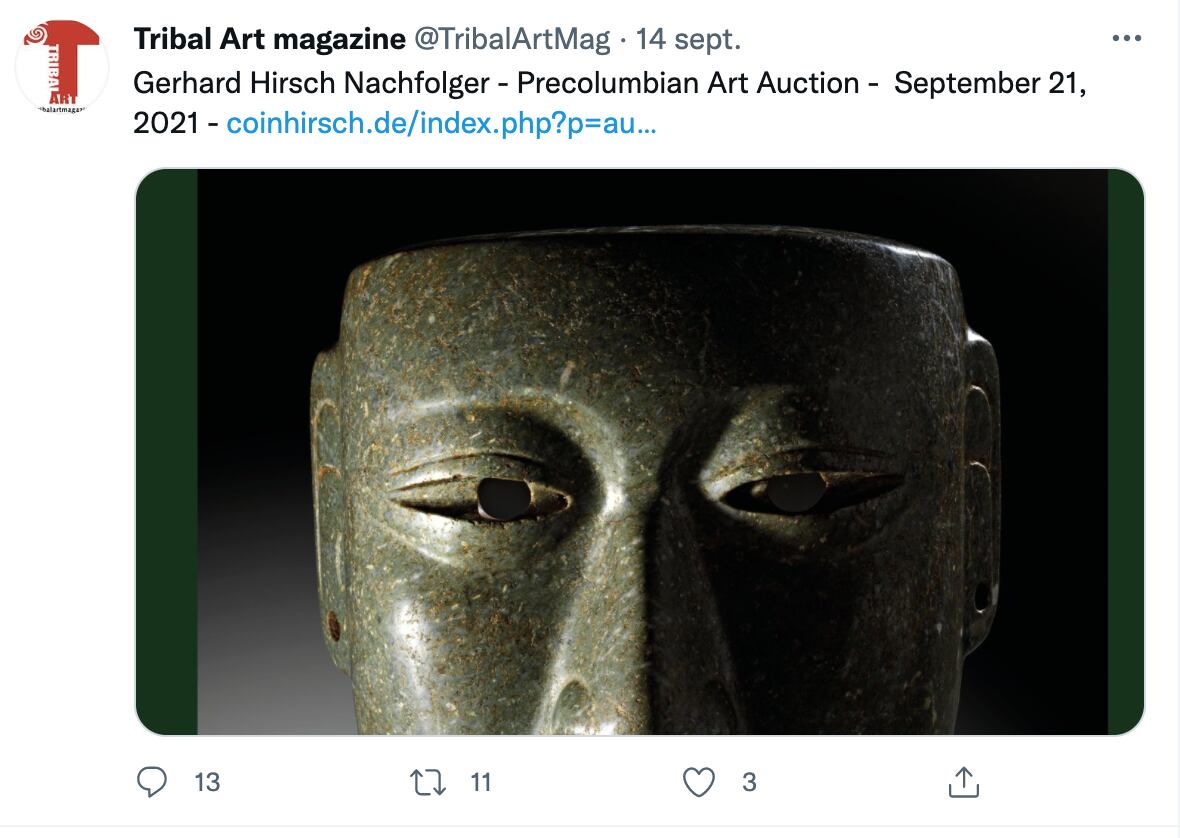Click the Gerhard Hirsch Nachfolger tweet text
The image size is (1180, 838).
click(500, 83)
